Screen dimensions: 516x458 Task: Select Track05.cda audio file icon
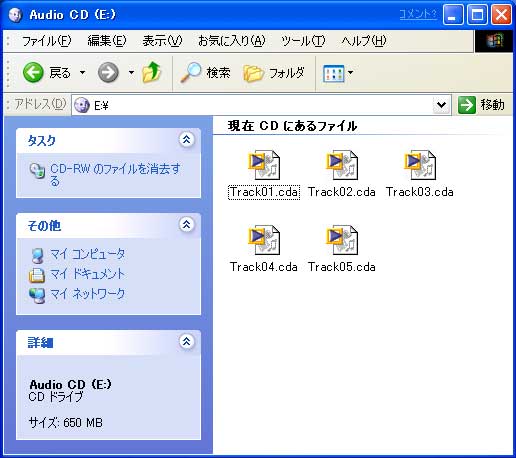[x=342, y=240]
